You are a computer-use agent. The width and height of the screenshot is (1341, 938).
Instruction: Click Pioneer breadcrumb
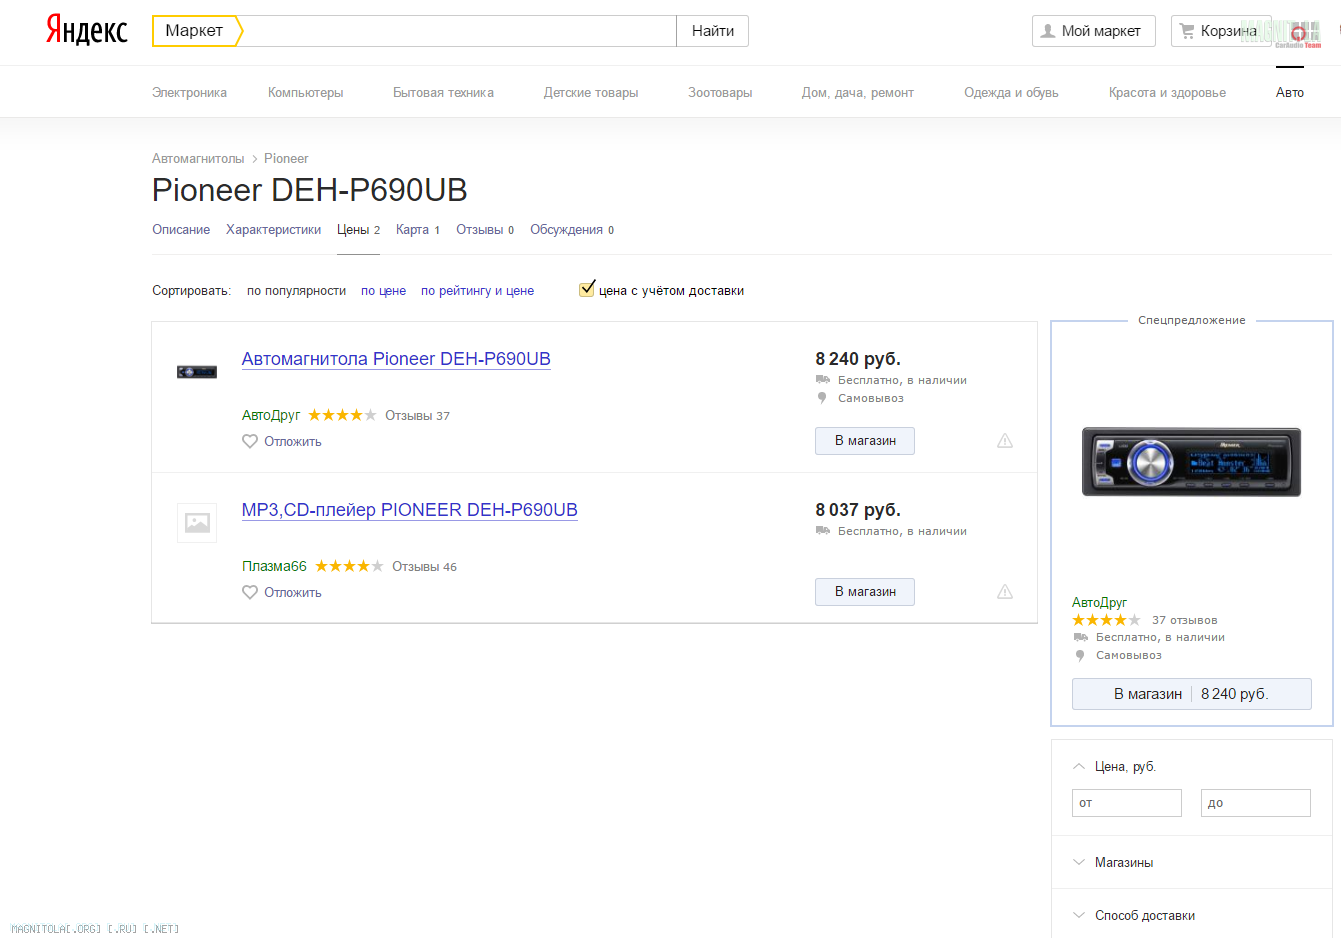pyautogui.click(x=286, y=158)
